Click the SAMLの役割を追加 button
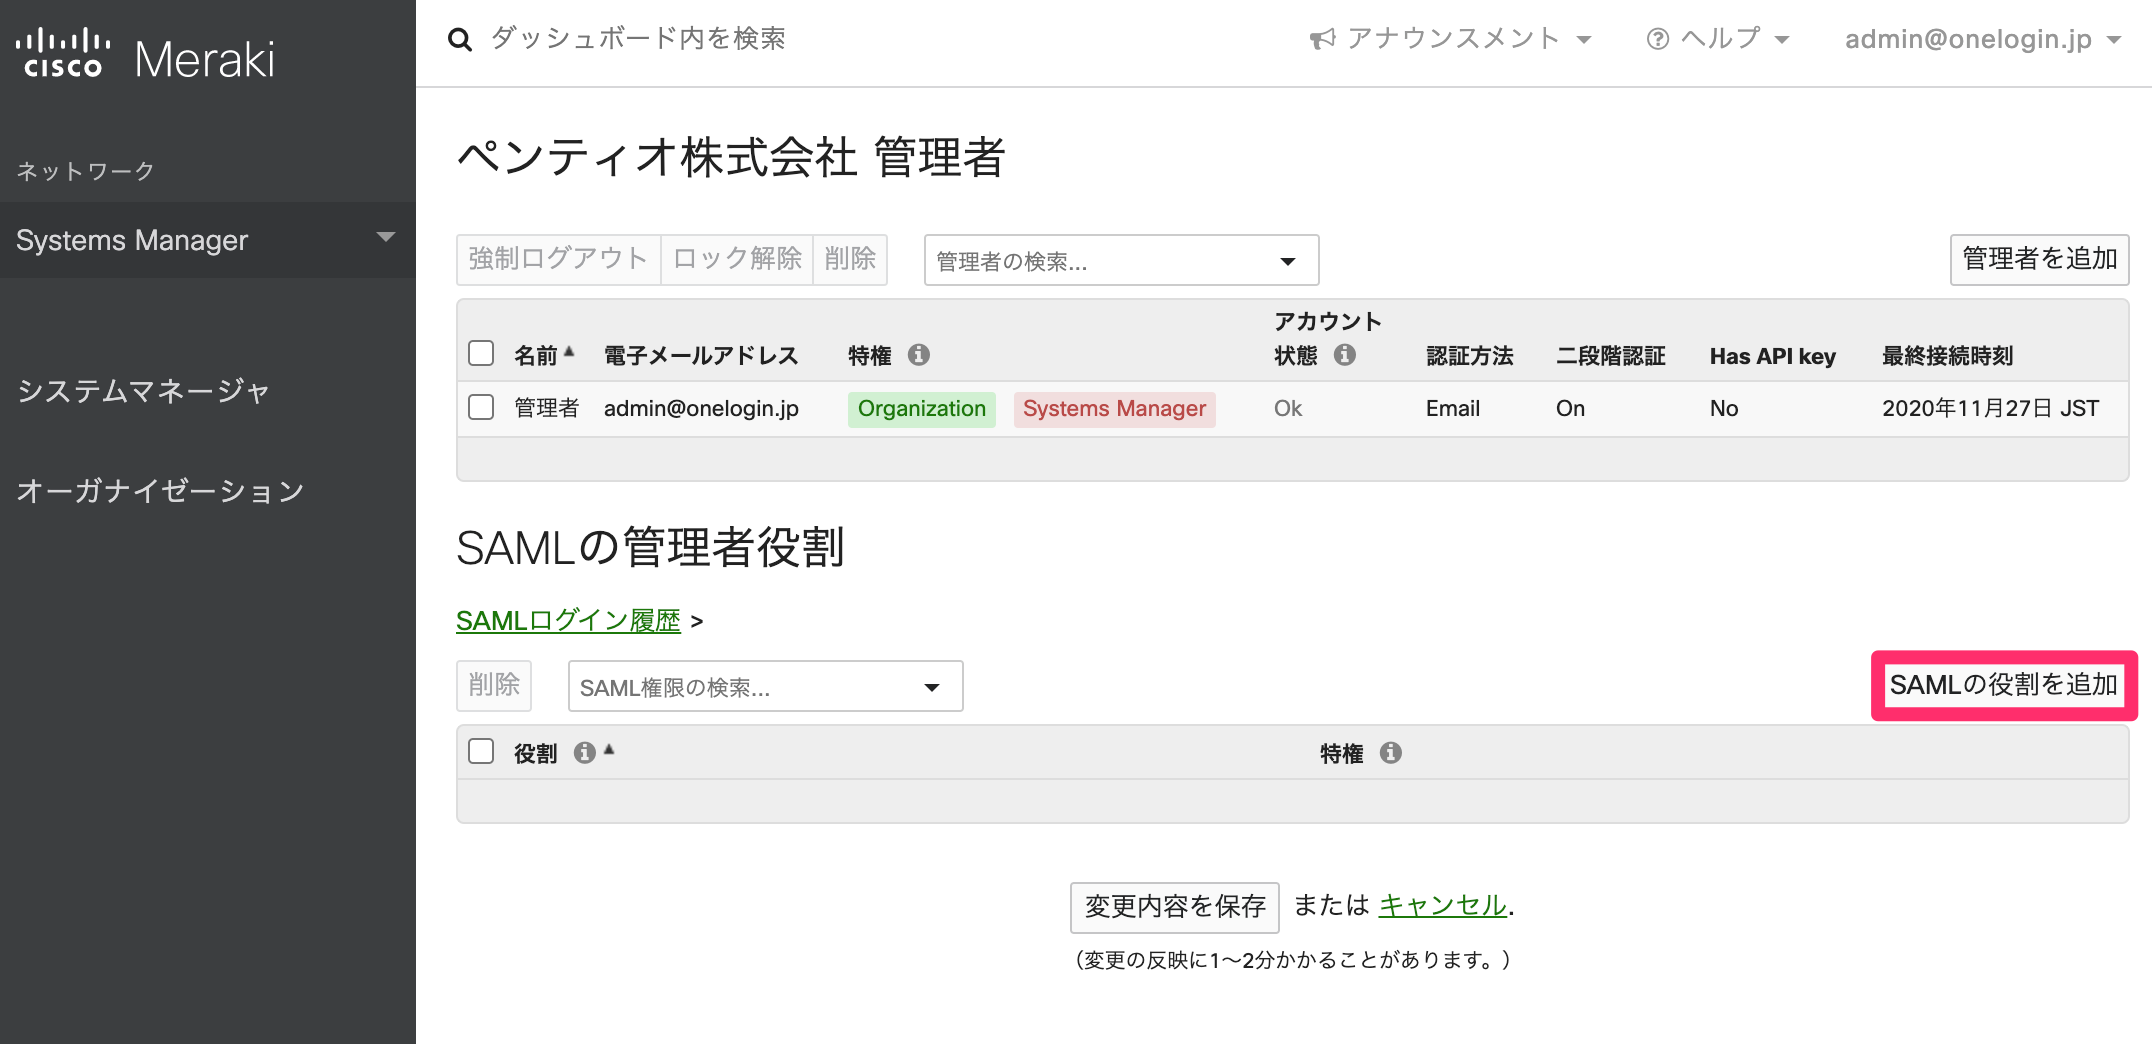Screen dimensions: 2152x1044 (x=2004, y=685)
